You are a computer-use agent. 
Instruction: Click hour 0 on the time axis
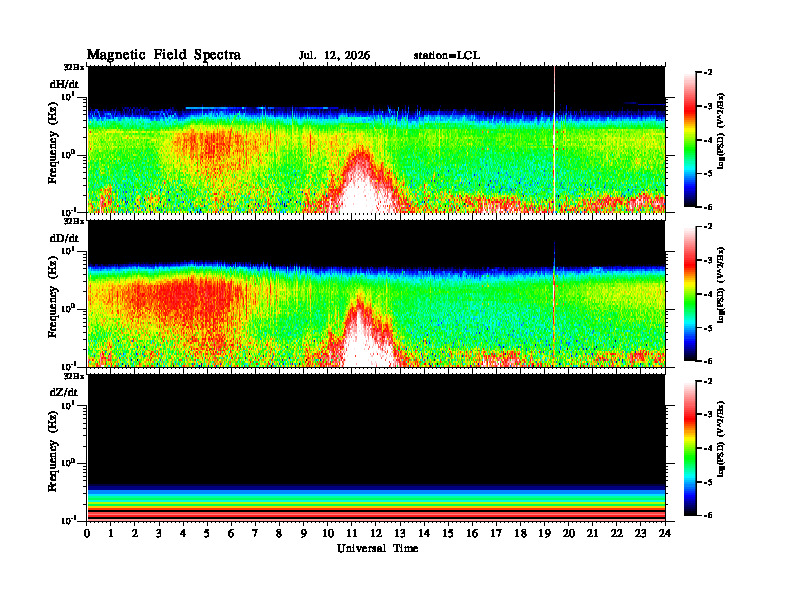[87, 533]
